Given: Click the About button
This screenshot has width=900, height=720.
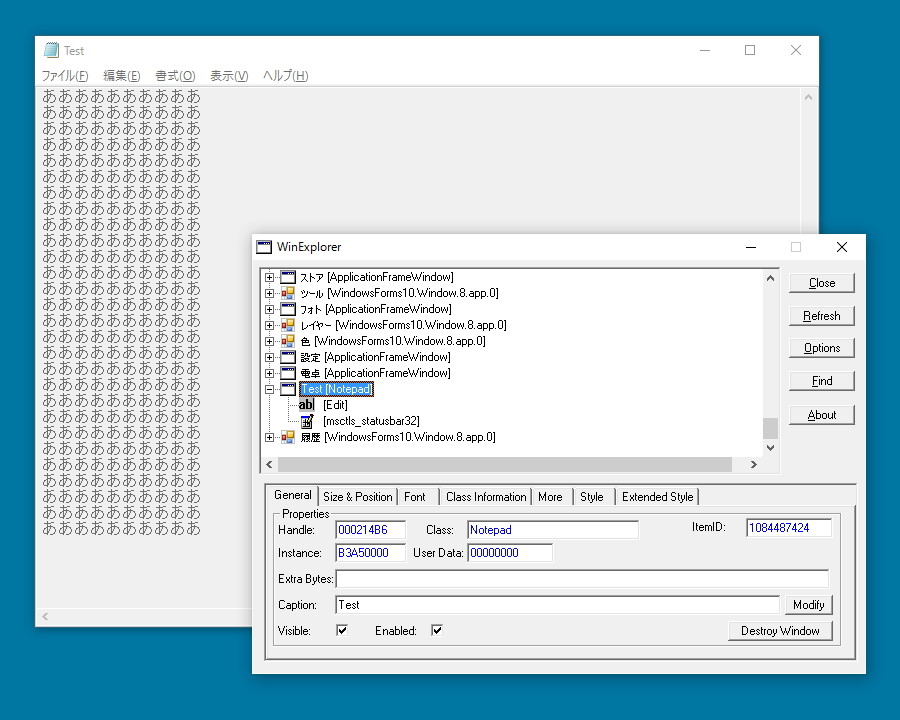Looking at the screenshot, I should [822, 415].
